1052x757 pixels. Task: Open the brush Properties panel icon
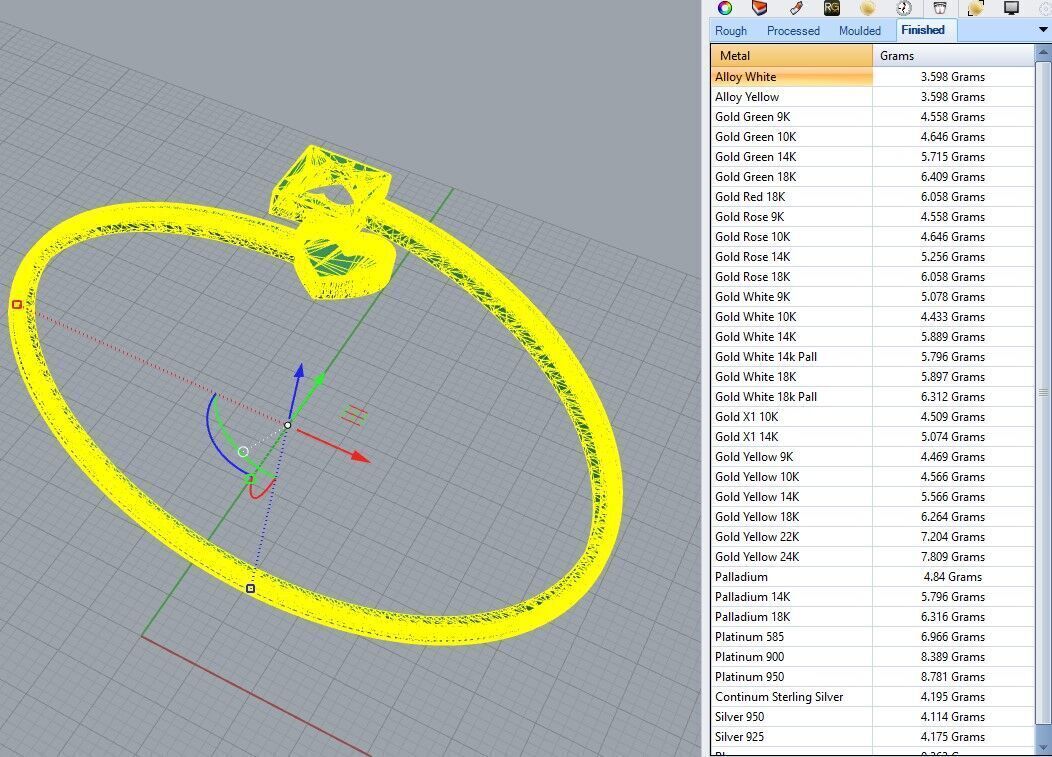796,7
